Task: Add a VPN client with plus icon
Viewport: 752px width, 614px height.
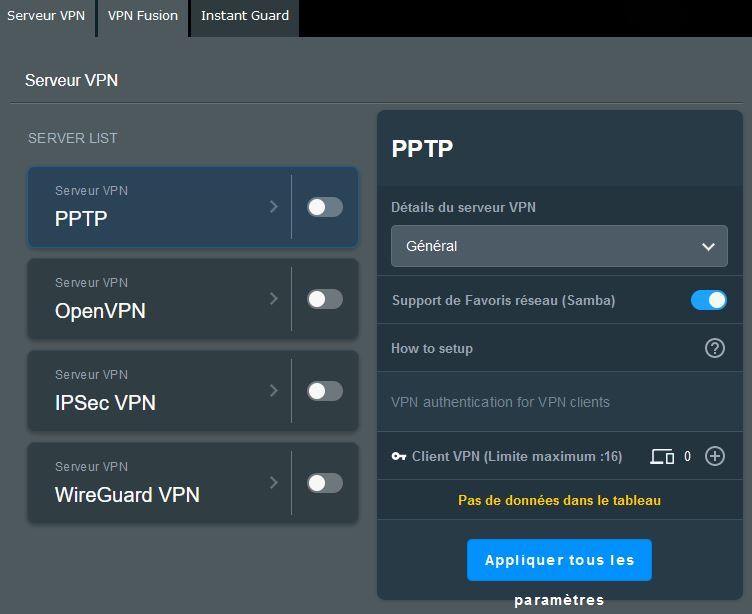Action: pos(714,456)
